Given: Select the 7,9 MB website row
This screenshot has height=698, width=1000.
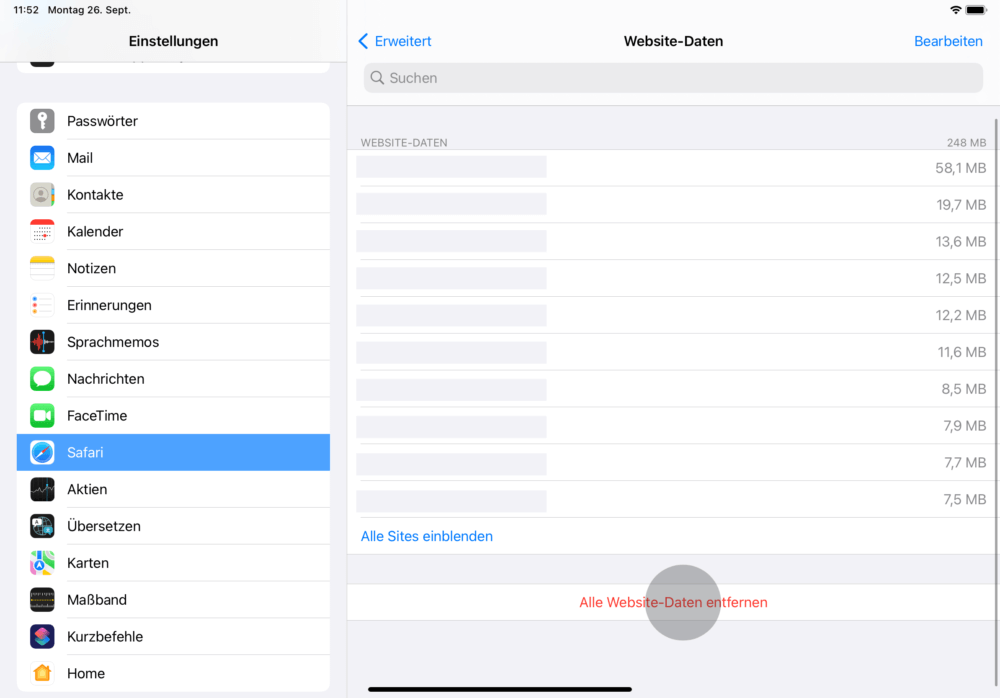Looking at the screenshot, I should coord(673,426).
